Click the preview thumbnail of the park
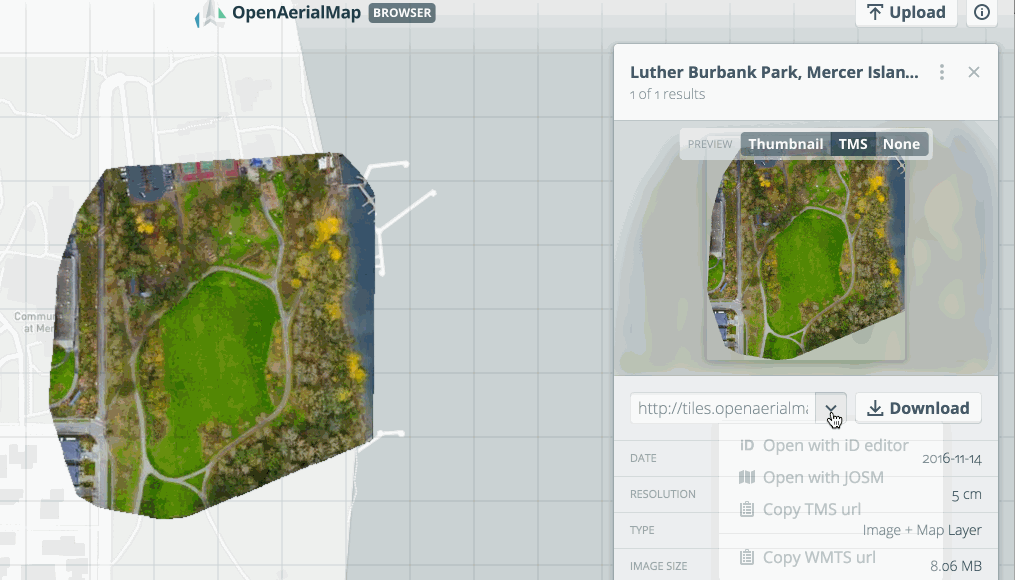The width and height of the screenshot is (1015, 580). 805,260
